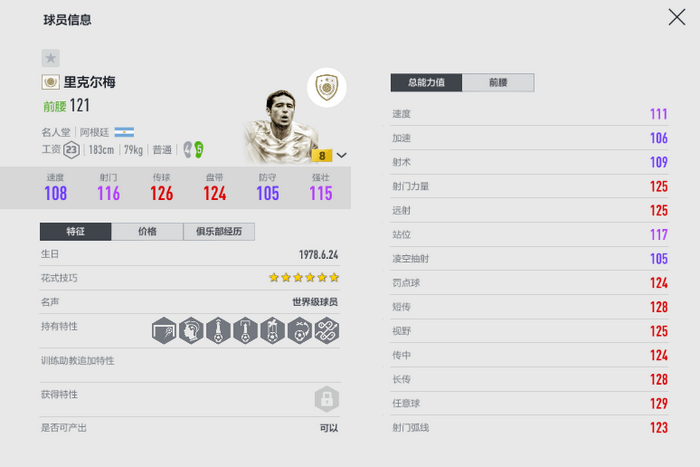Click the Icon class emblem beside 里克尔梅
This screenshot has height=467, width=700.
coord(50,82)
